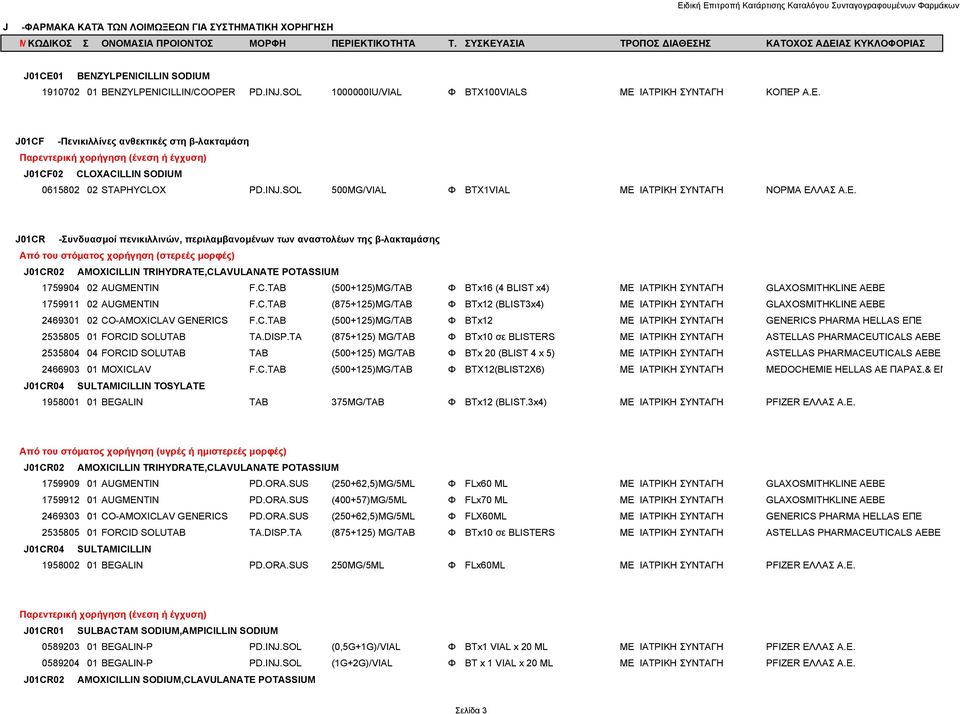Click product code '1759909'
Image resolution: width=960 pixels, height=714 pixels.
pos(61,484)
